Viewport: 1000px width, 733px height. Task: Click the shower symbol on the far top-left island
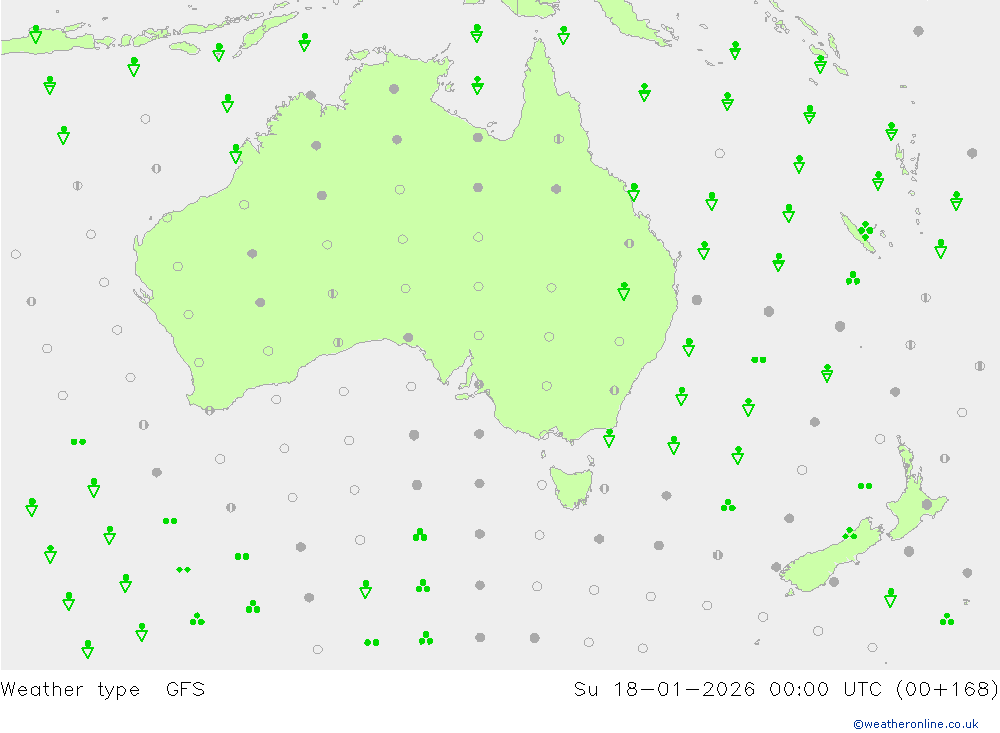click(36, 34)
